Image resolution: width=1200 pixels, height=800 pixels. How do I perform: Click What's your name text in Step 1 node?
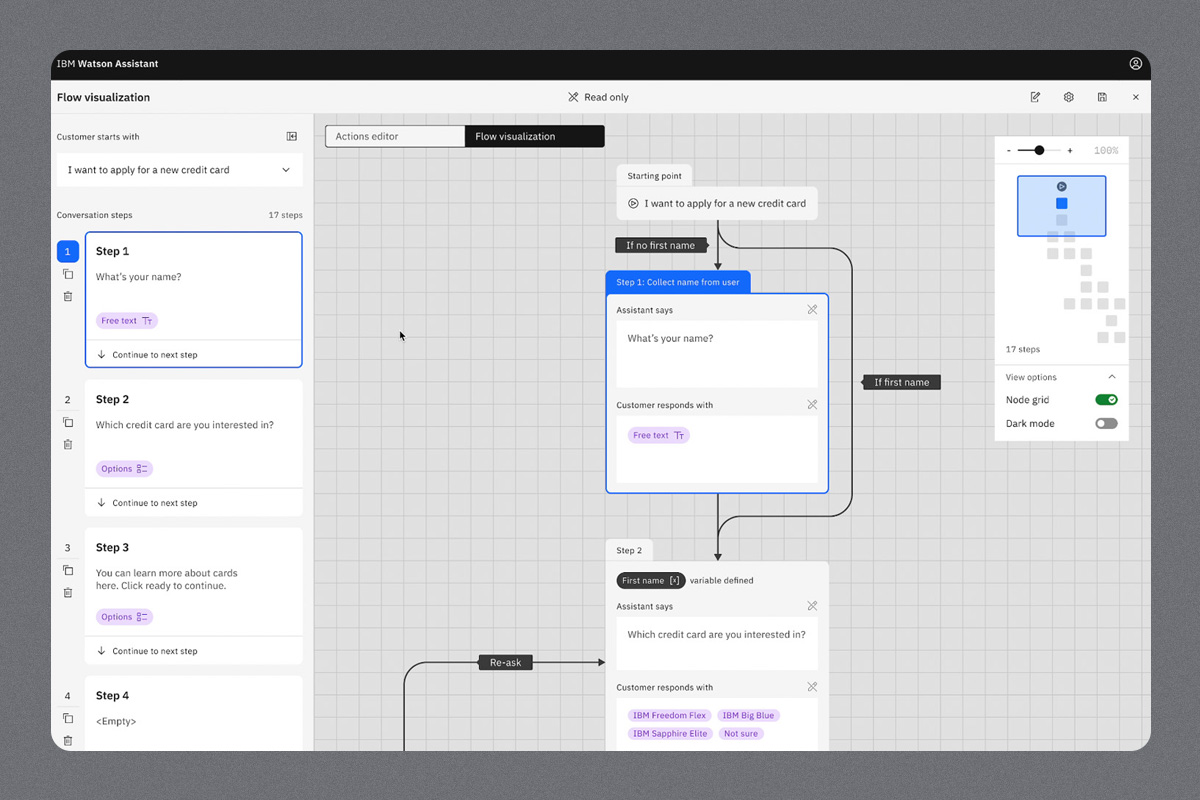tap(670, 338)
